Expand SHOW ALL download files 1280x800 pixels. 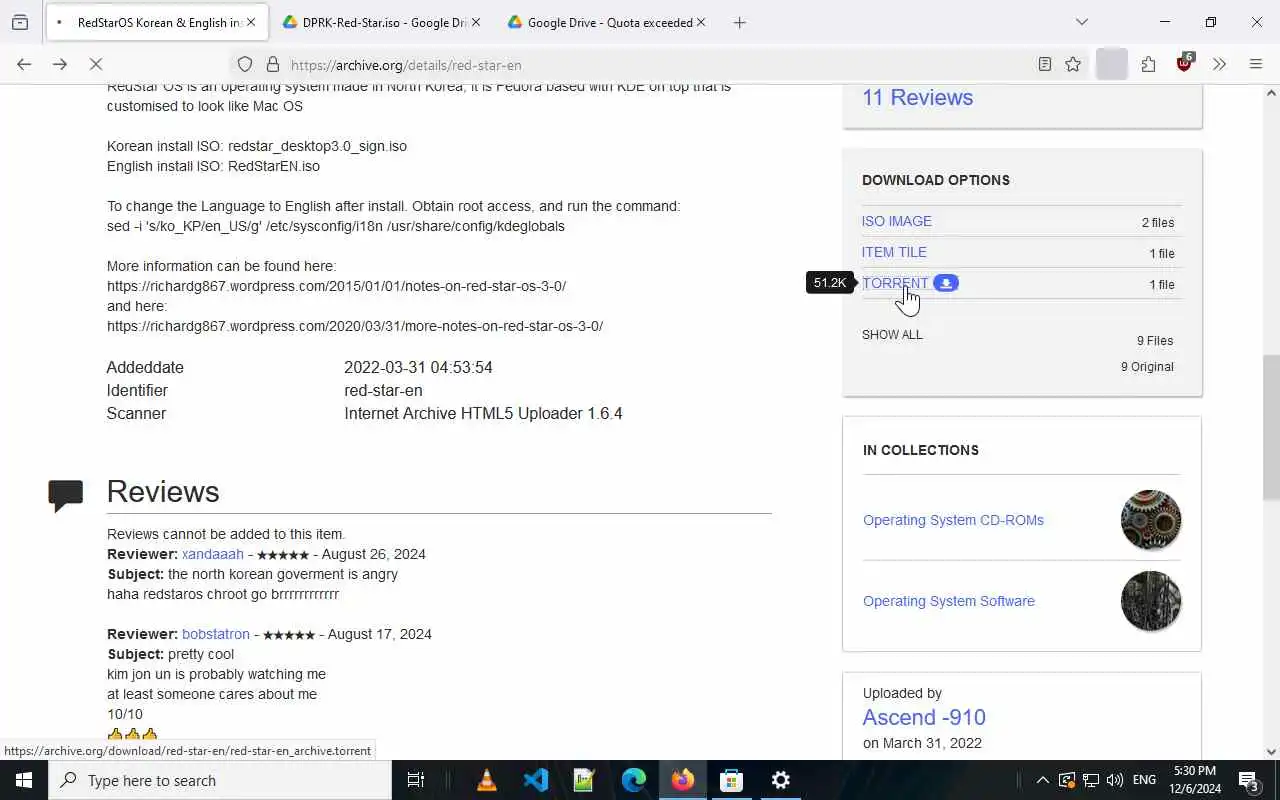point(892,335)
